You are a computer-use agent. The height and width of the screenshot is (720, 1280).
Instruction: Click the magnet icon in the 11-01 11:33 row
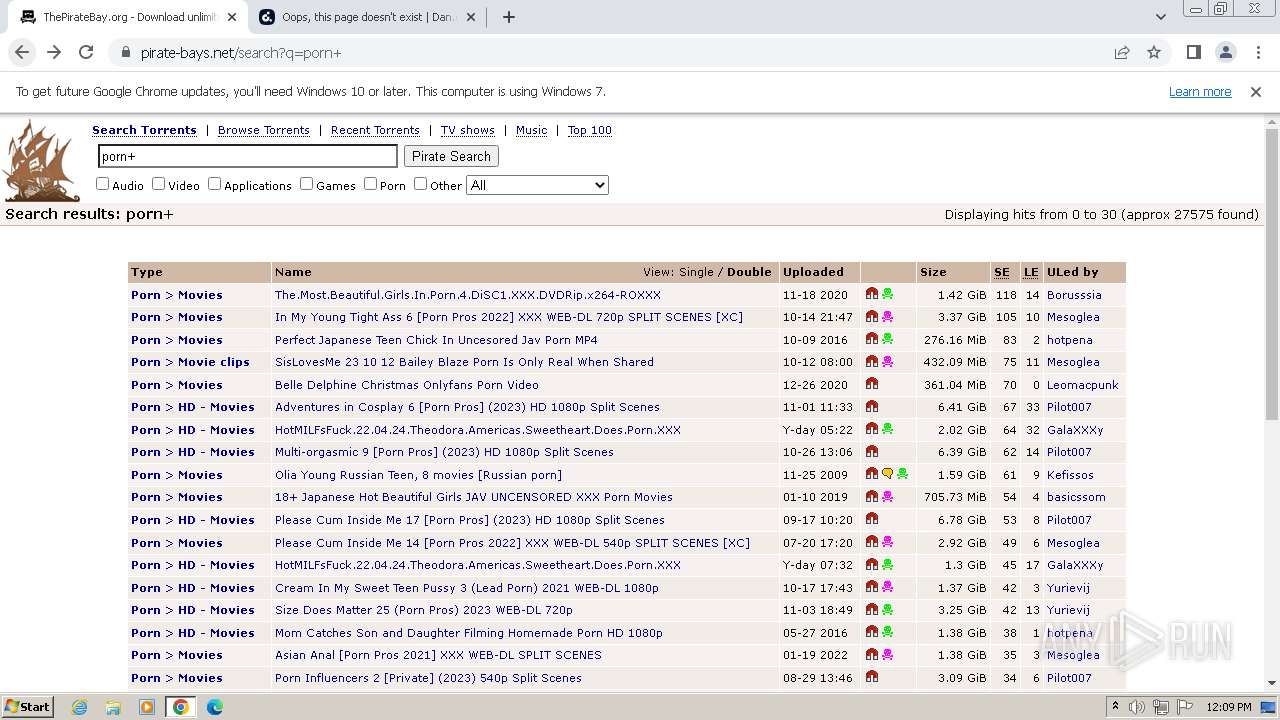[x=872, y=407]
